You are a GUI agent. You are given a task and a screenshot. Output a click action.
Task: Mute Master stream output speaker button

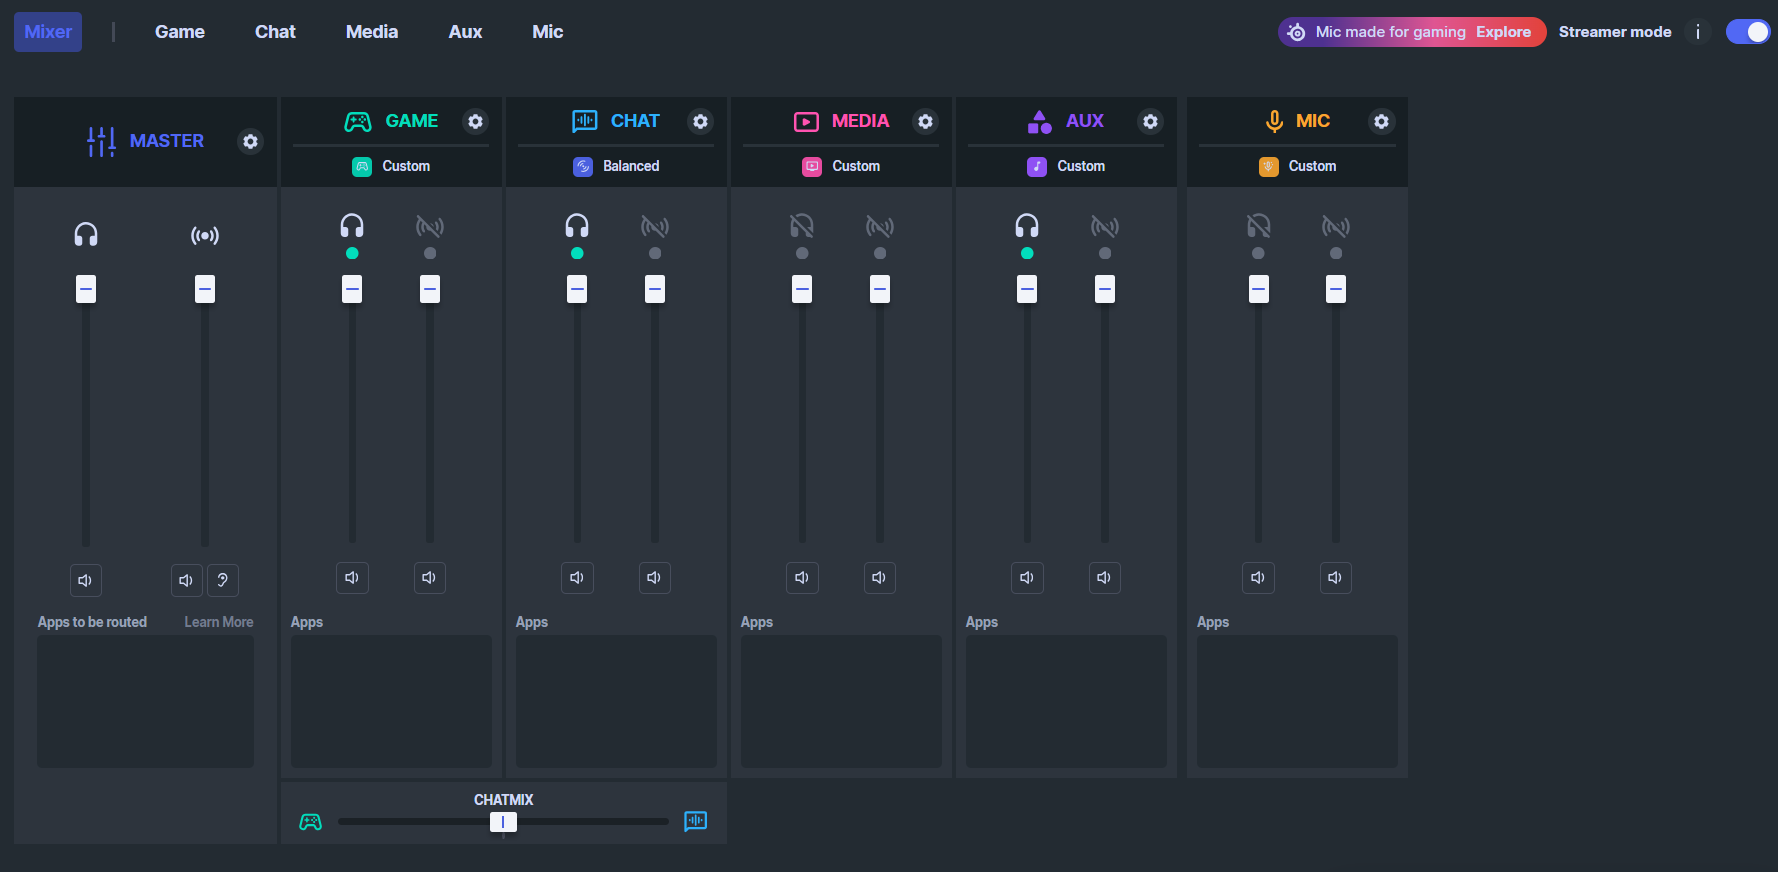[x=186, y=580]
